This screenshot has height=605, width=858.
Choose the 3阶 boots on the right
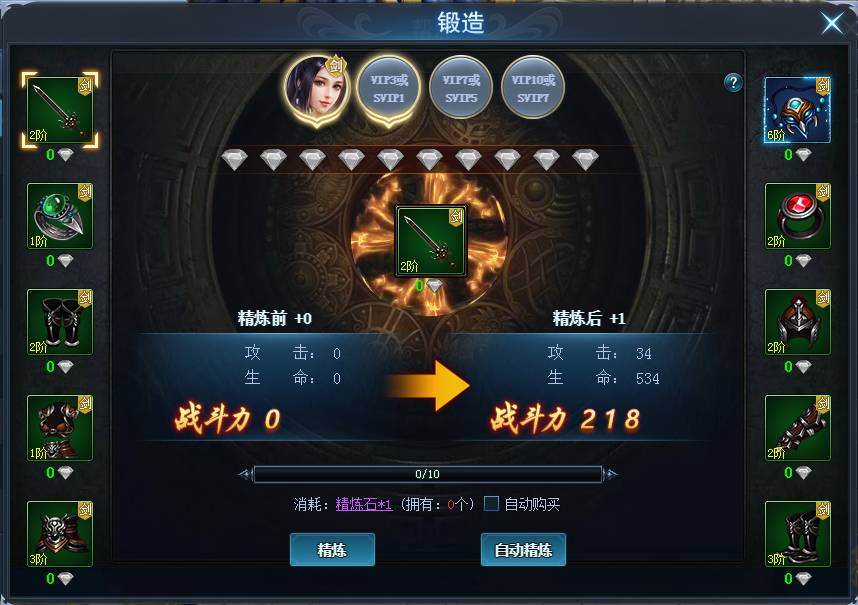(797, 534)
